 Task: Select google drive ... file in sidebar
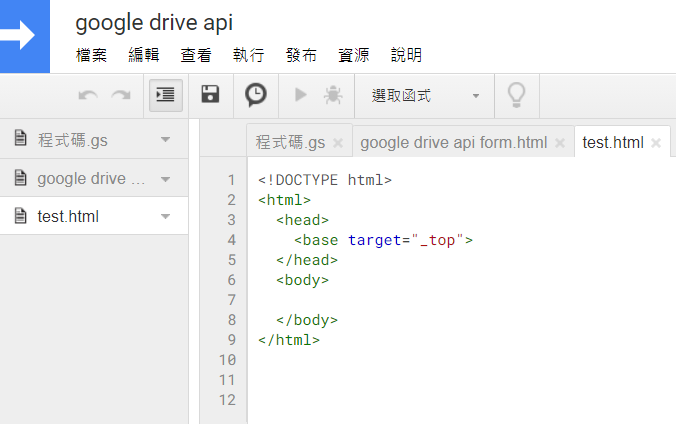tap(94, 178)
